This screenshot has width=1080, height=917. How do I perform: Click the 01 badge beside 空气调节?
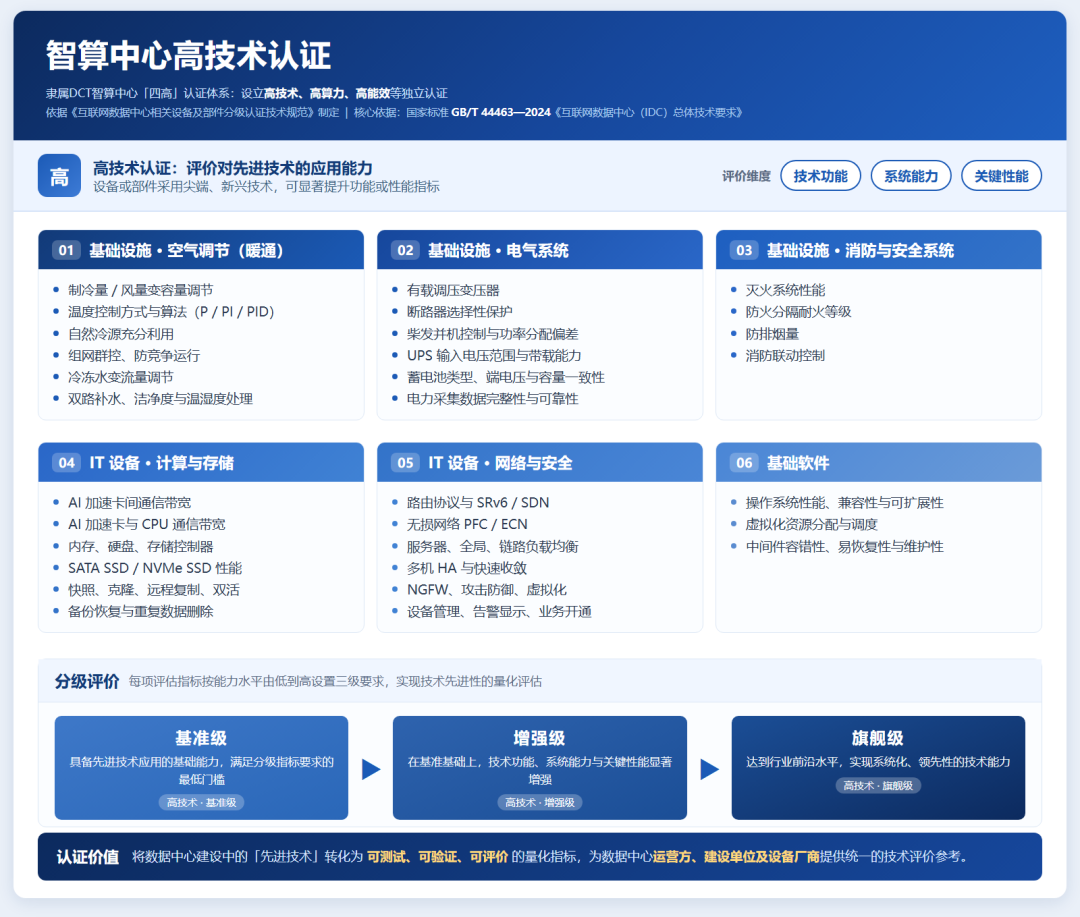pos(66,250)
